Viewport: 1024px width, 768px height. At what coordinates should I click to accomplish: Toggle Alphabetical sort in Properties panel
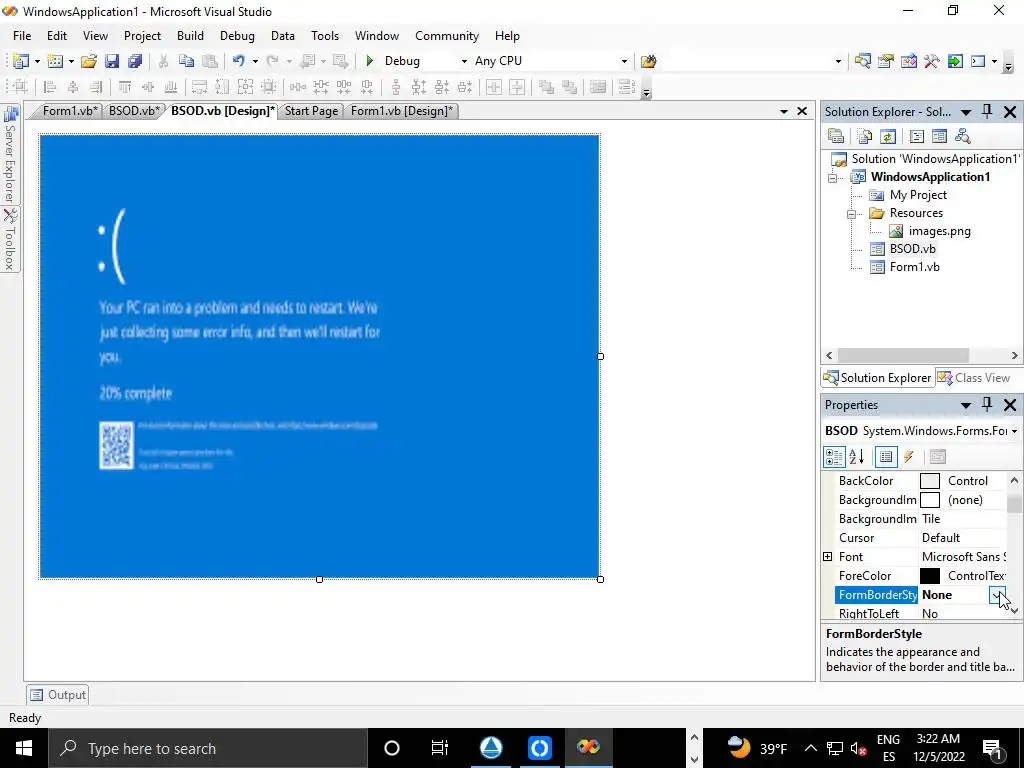pyautogui.click(x=857, y=456)
